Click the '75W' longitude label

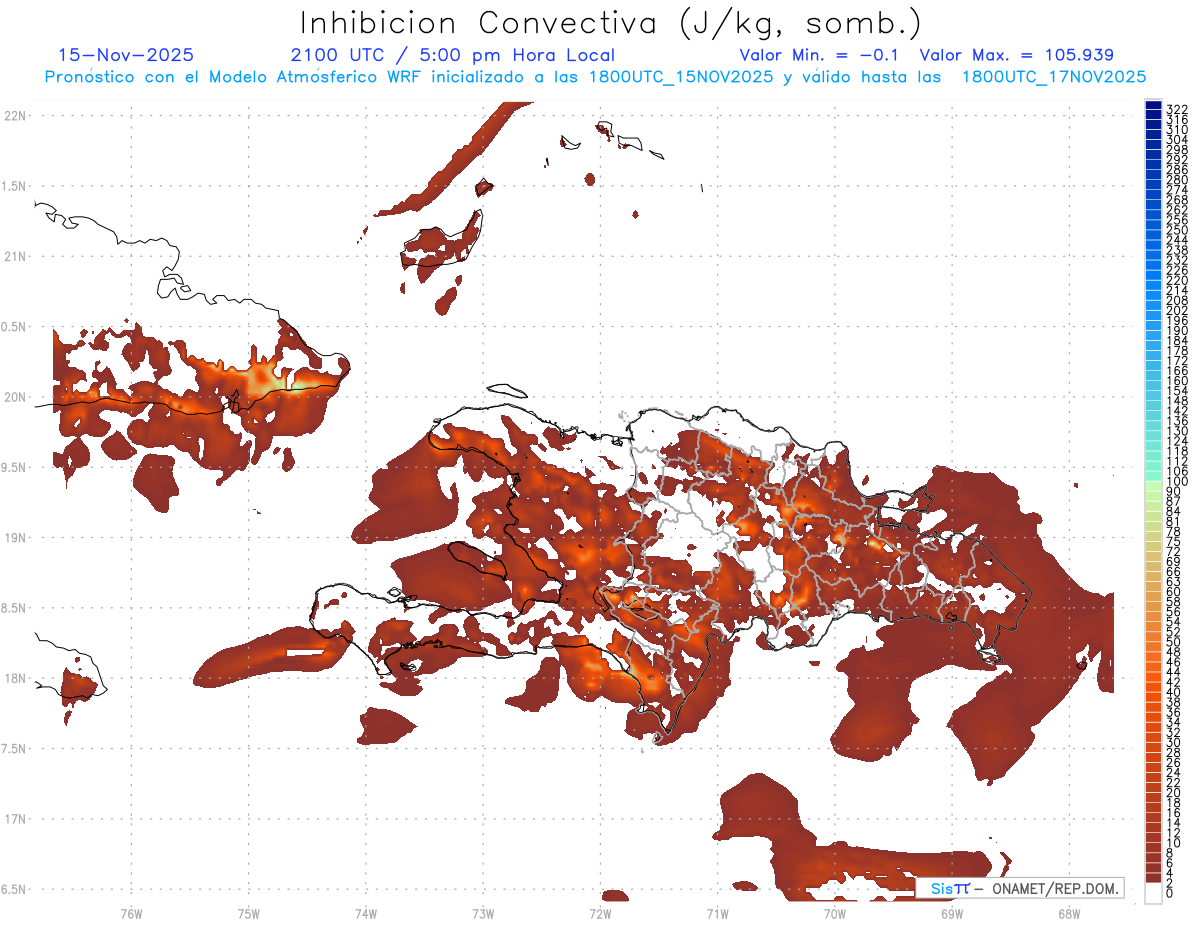tap(248, 913)
